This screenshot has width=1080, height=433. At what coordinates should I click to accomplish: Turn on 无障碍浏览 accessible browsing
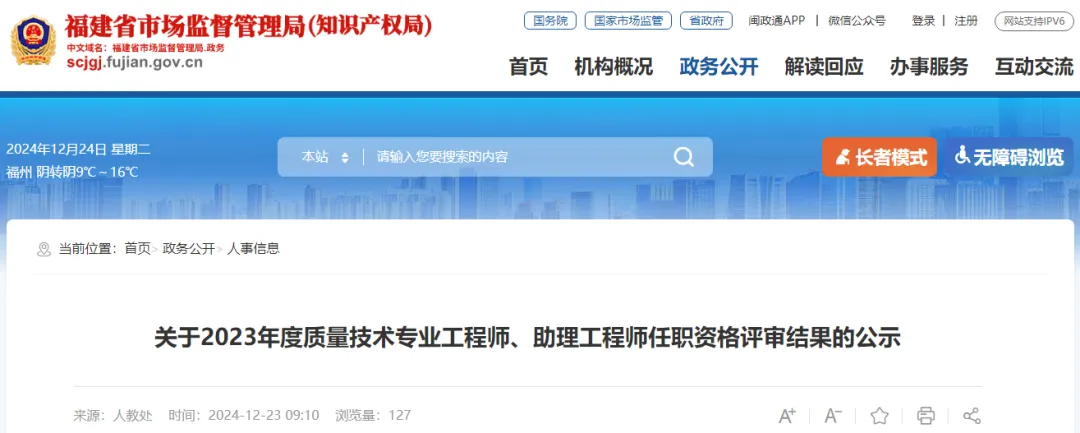[1009, 158]
